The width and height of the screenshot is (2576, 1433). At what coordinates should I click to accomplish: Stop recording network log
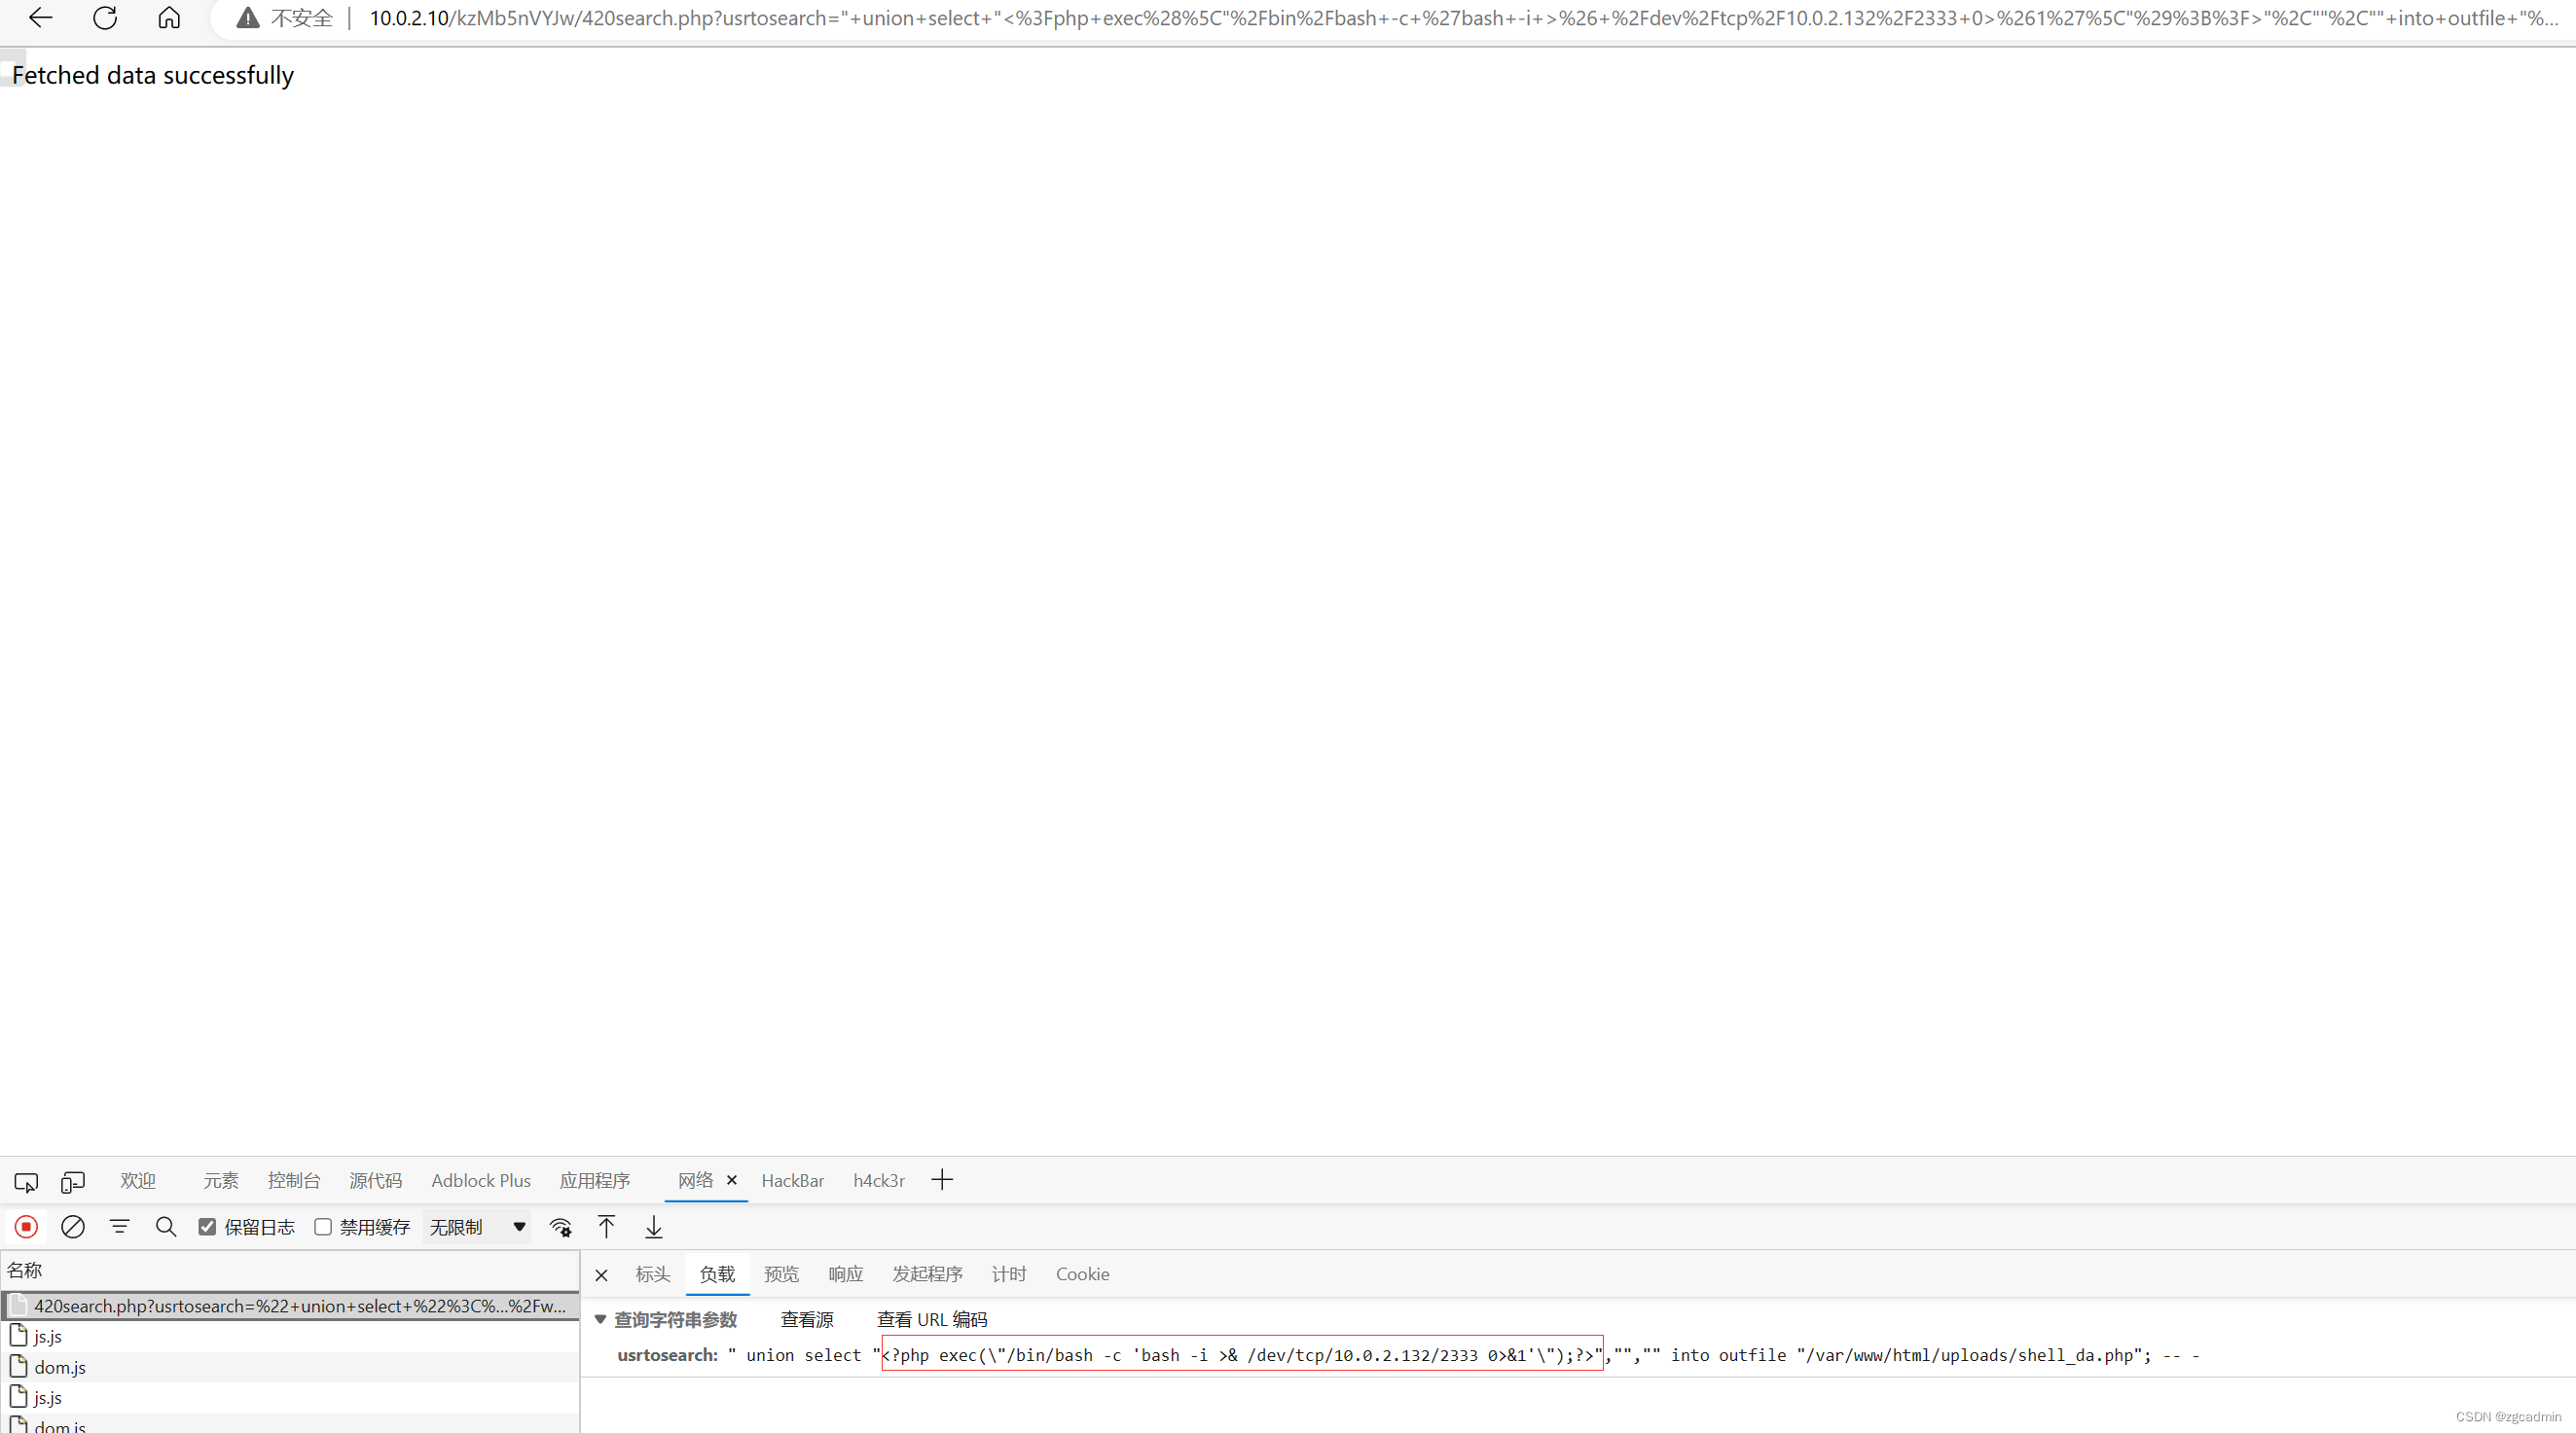tap(26, 1227)
